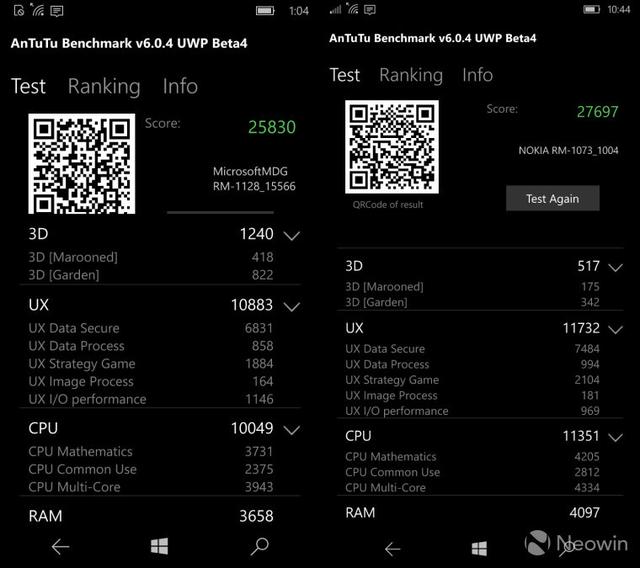This screenshot has width=640, height=568.
Task: Select the total score 27697
Action: (x=598, y=112)
